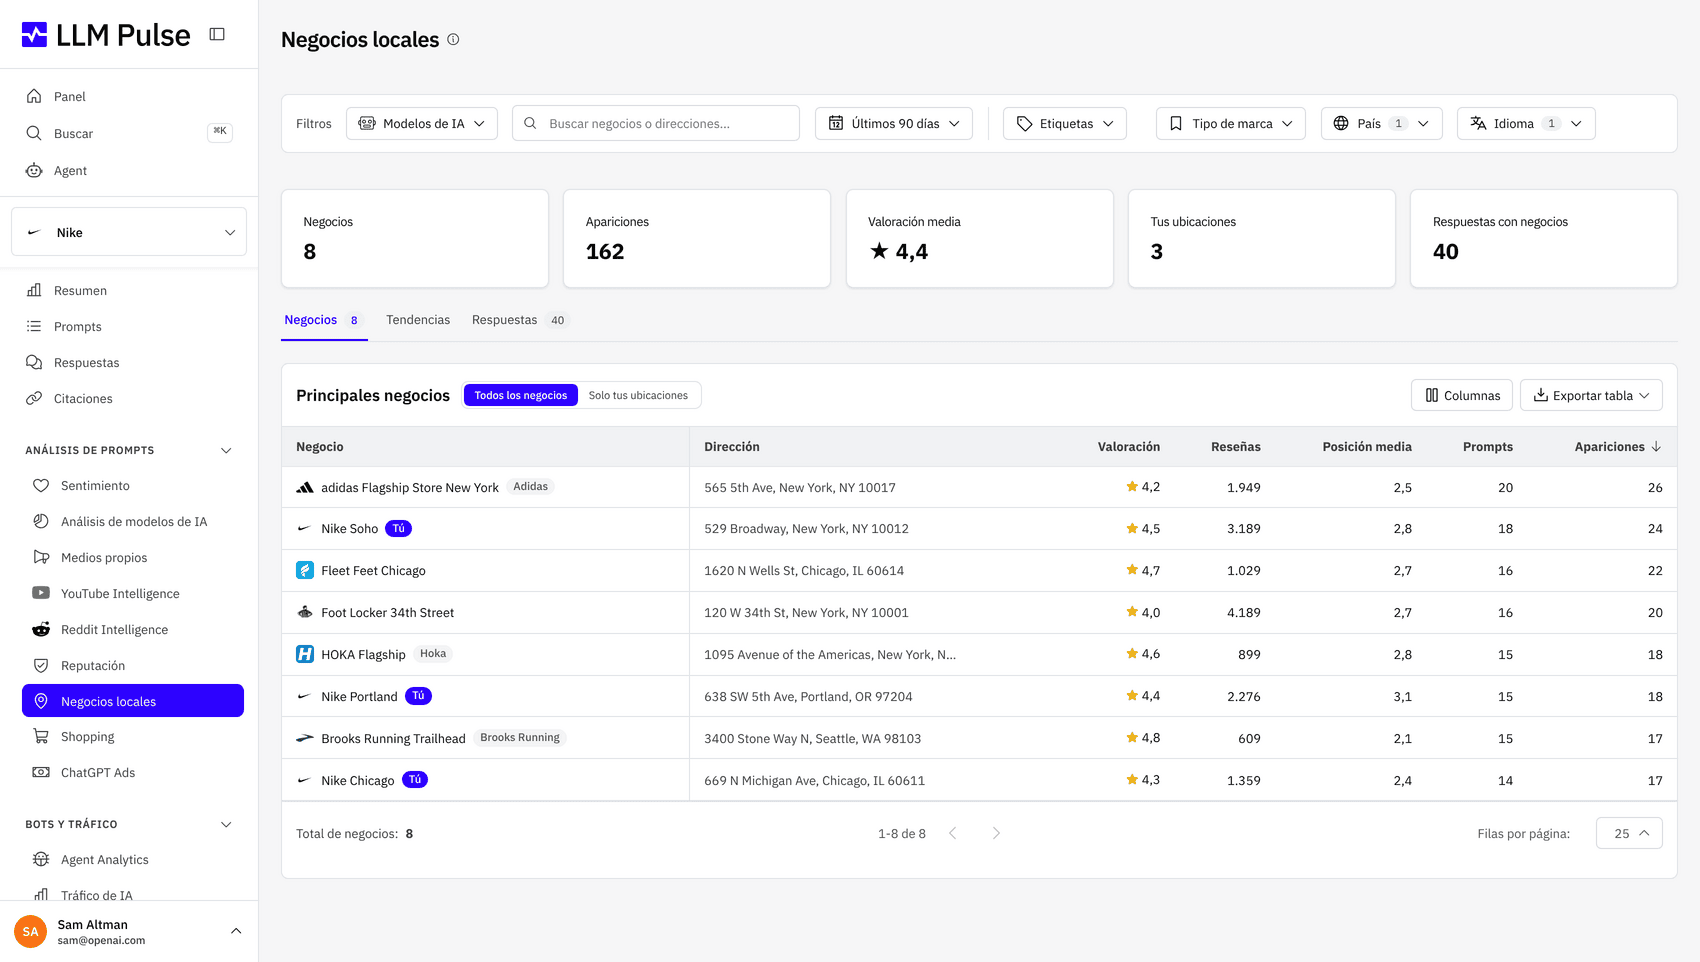The image size is (1700, 962).
Task: Collapse Análisis de Prompts section
Action: tap(226, 450)
